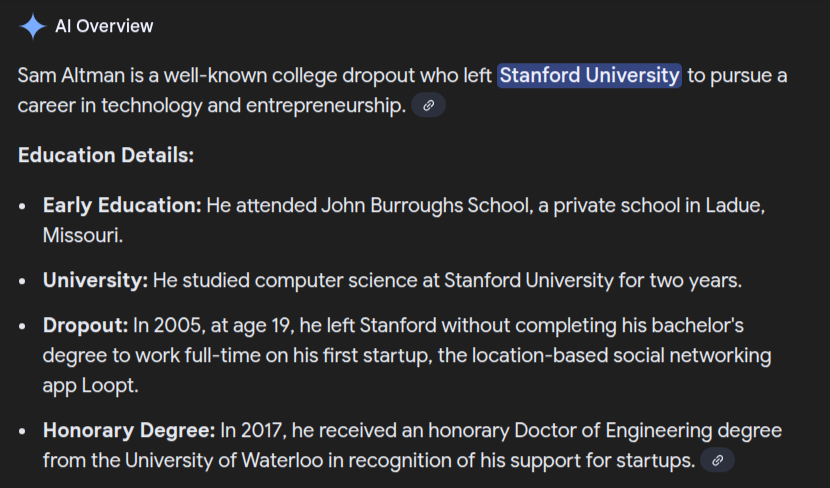Screen dimensions: 830x488
Task: Open the source link icon after "startups."
Action: pos(716,460)
